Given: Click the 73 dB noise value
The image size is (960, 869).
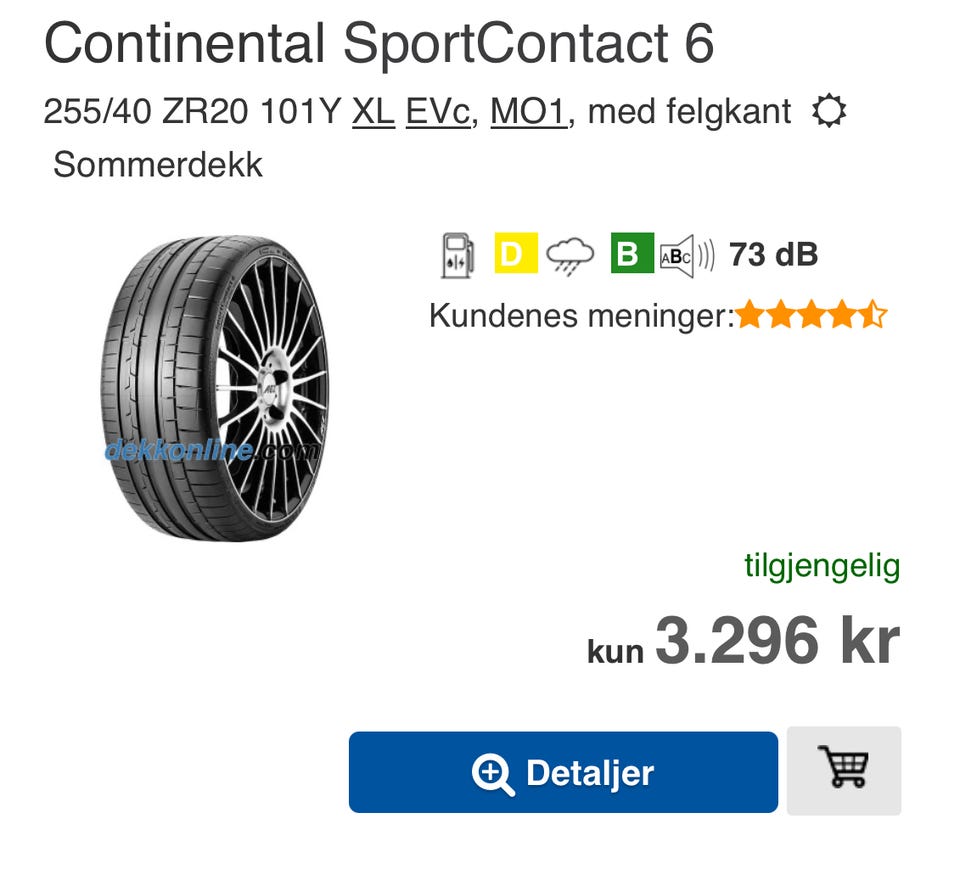Looking at the screenshot, I should pos(773,255).
